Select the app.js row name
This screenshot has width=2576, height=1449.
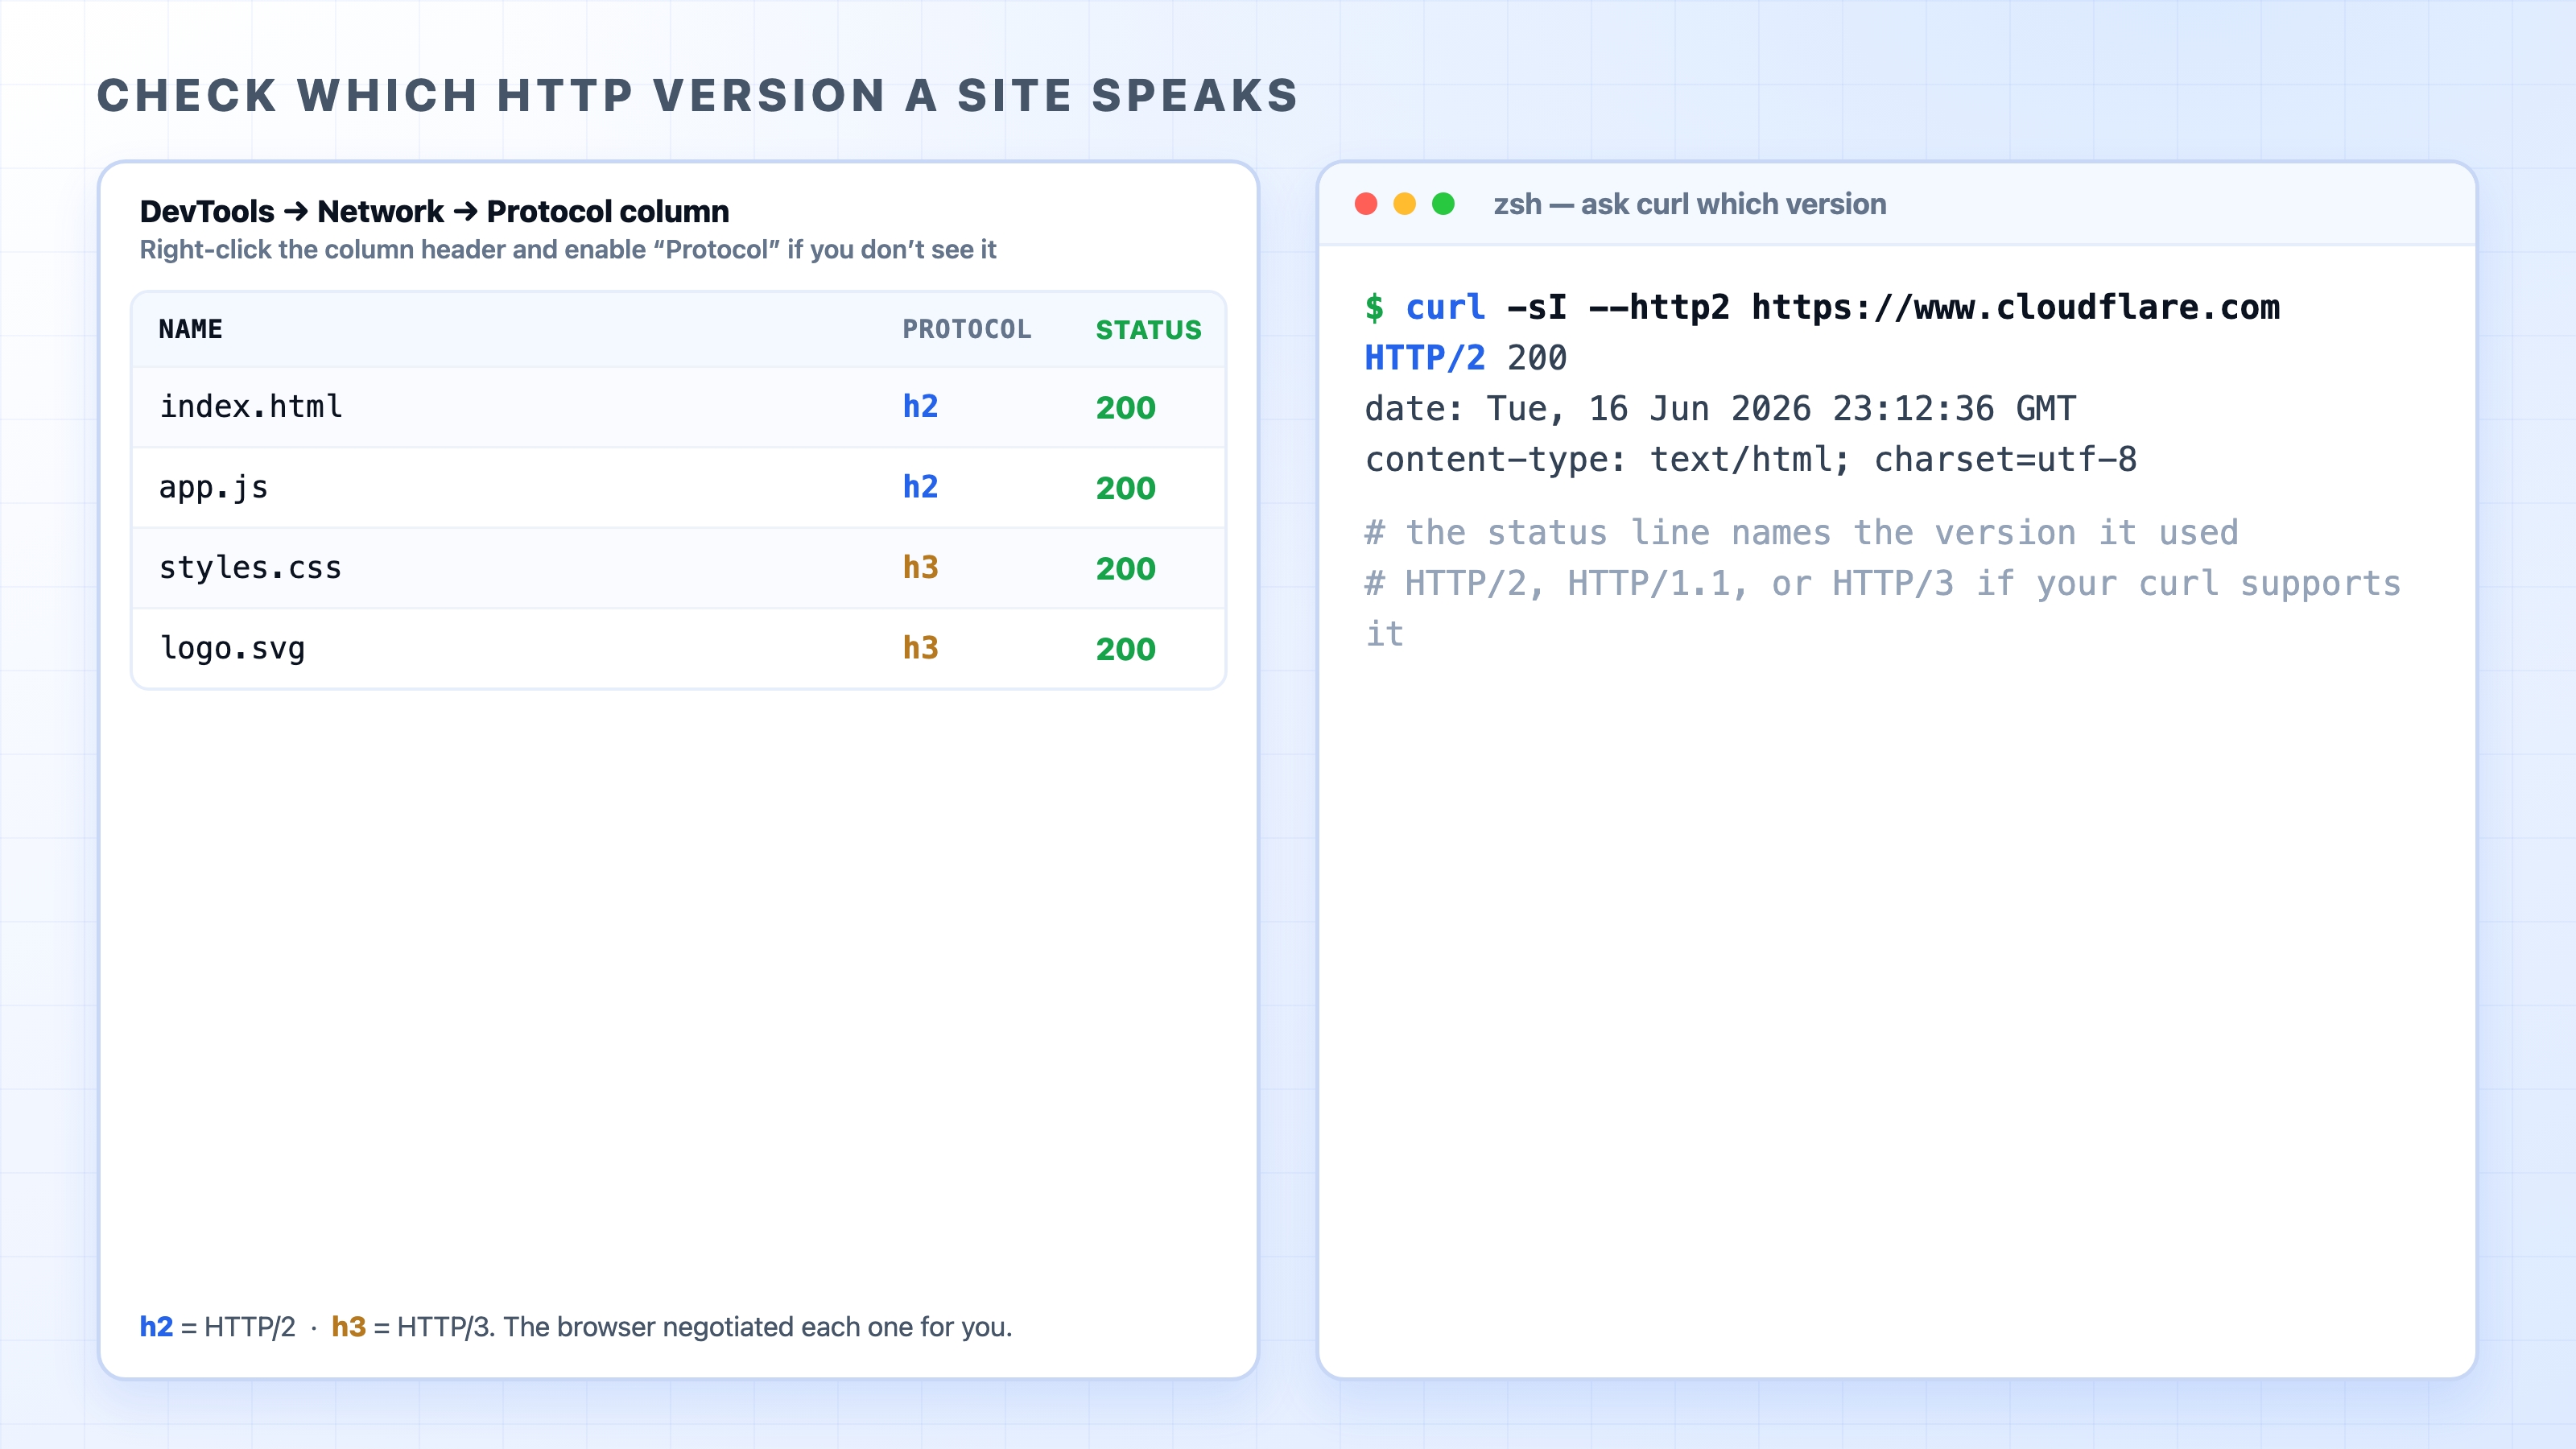pyautogui.click(x=213, y=487)
